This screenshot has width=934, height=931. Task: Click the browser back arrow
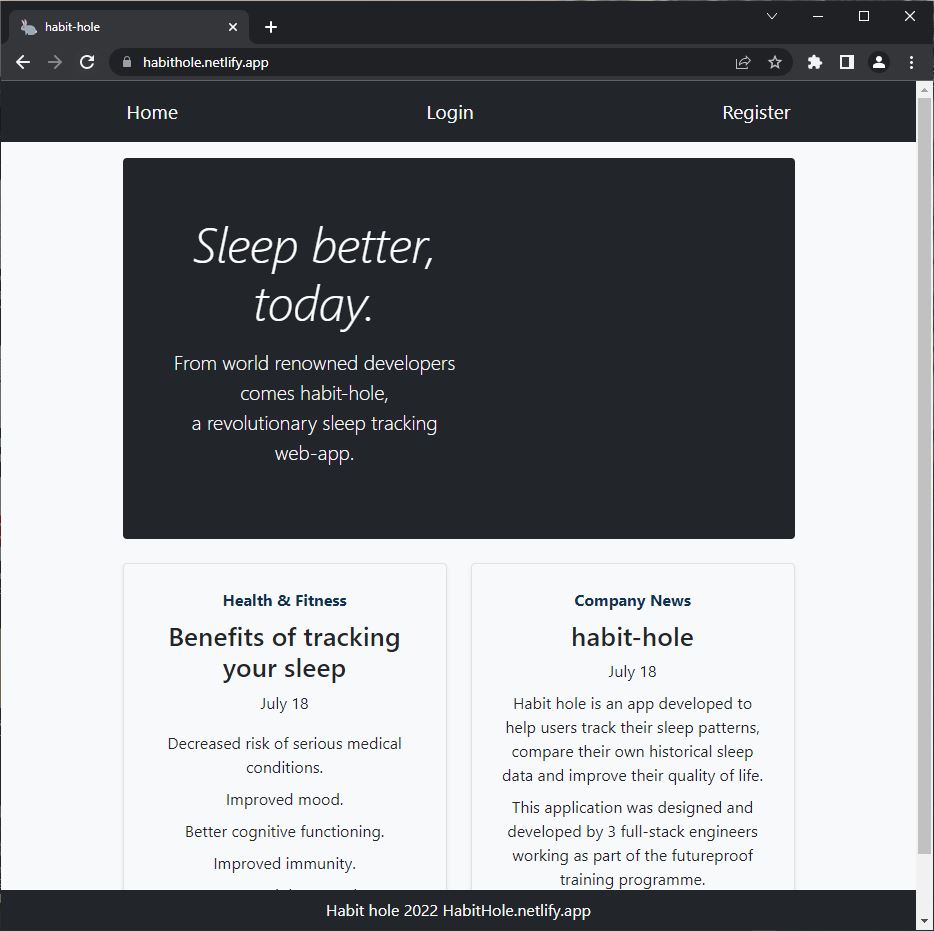[23, 62]
